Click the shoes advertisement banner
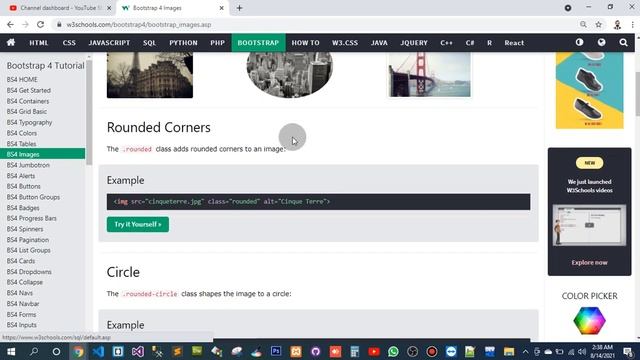The width and height of the screenshot is (640, 360). (589, 90)
